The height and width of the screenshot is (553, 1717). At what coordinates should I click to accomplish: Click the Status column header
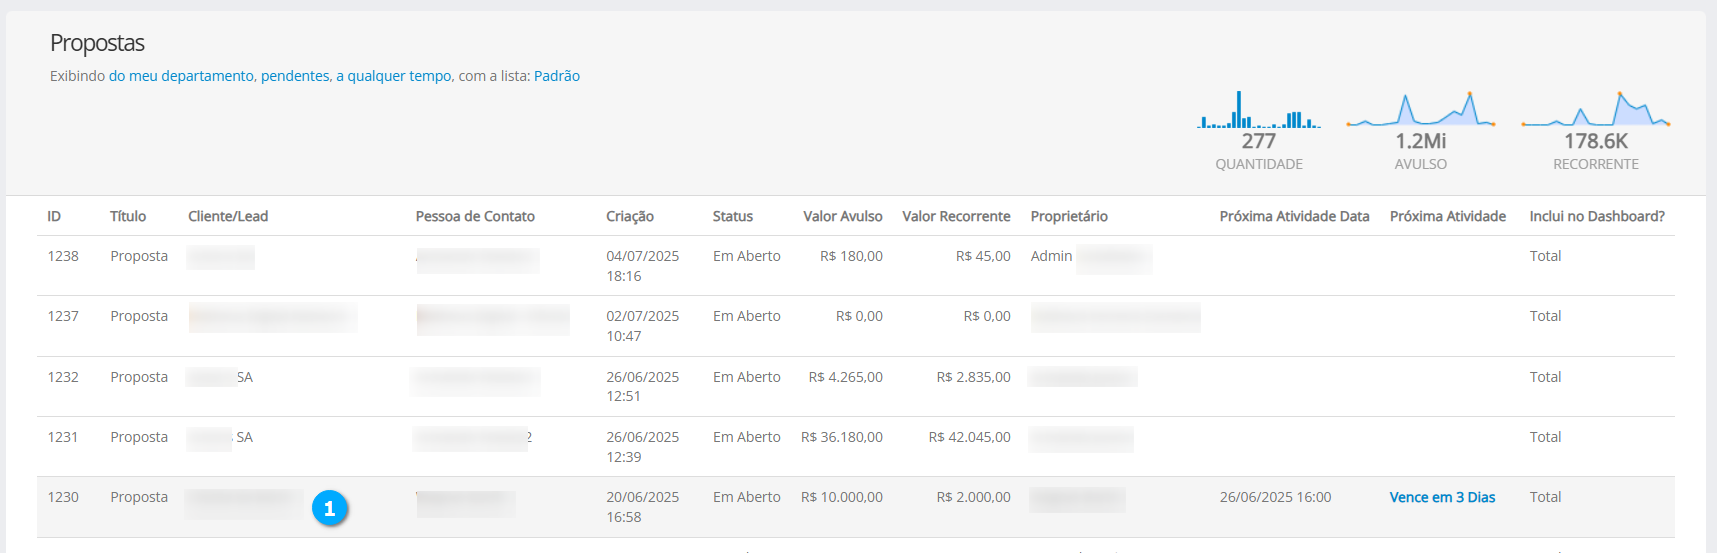coord(733,216)
